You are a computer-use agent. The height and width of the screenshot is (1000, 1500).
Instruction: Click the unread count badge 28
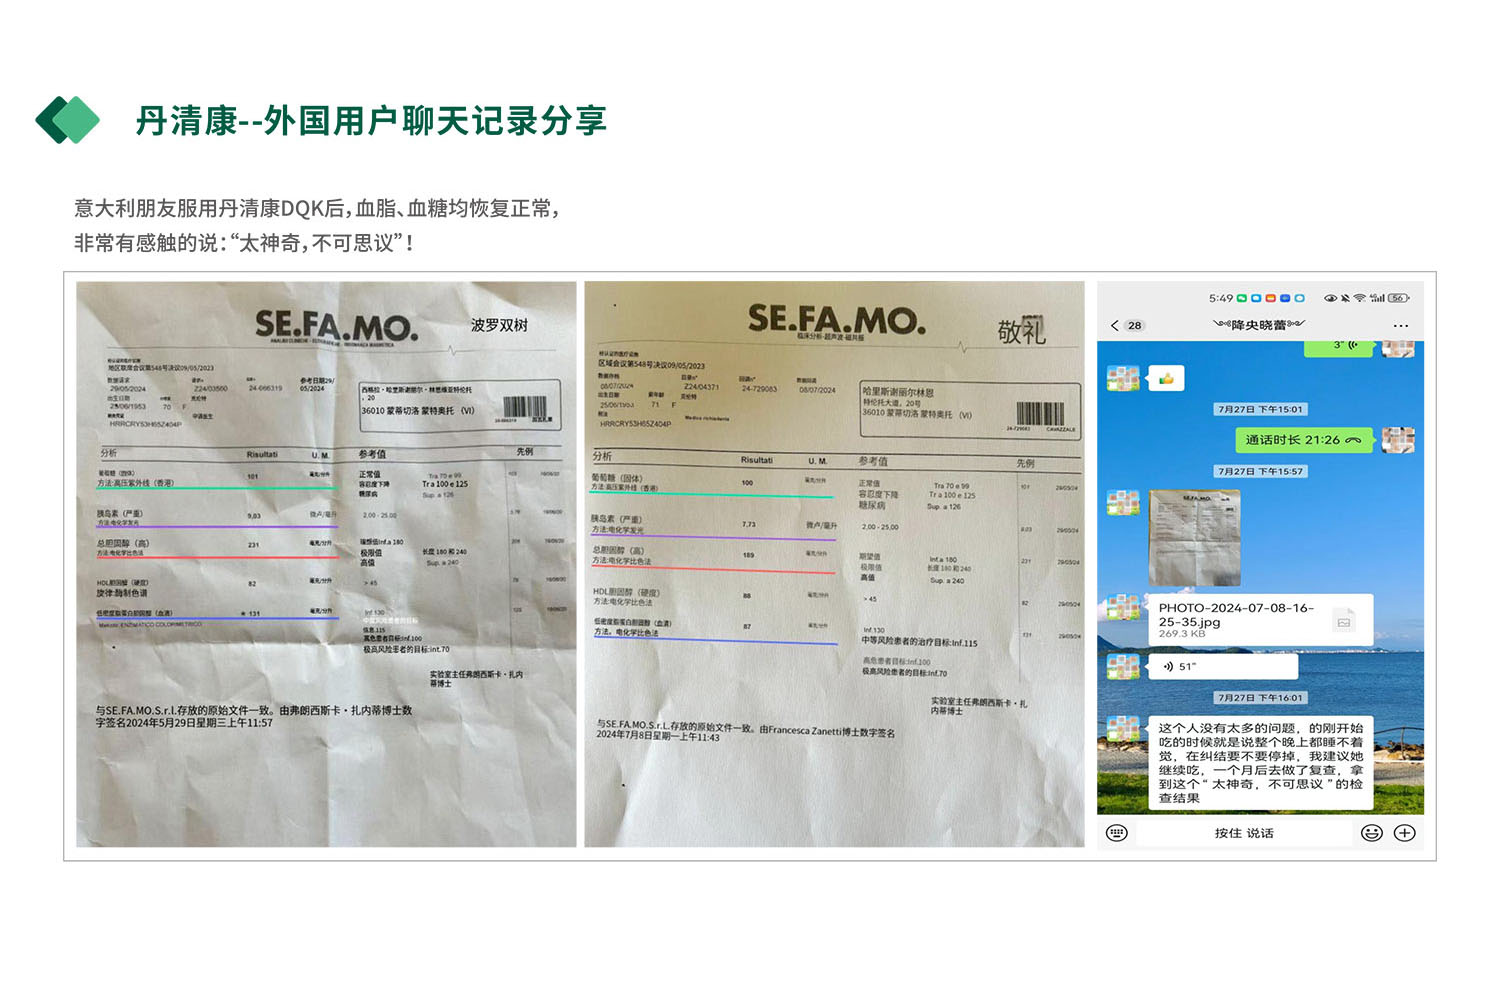(x=1134, y=326)
